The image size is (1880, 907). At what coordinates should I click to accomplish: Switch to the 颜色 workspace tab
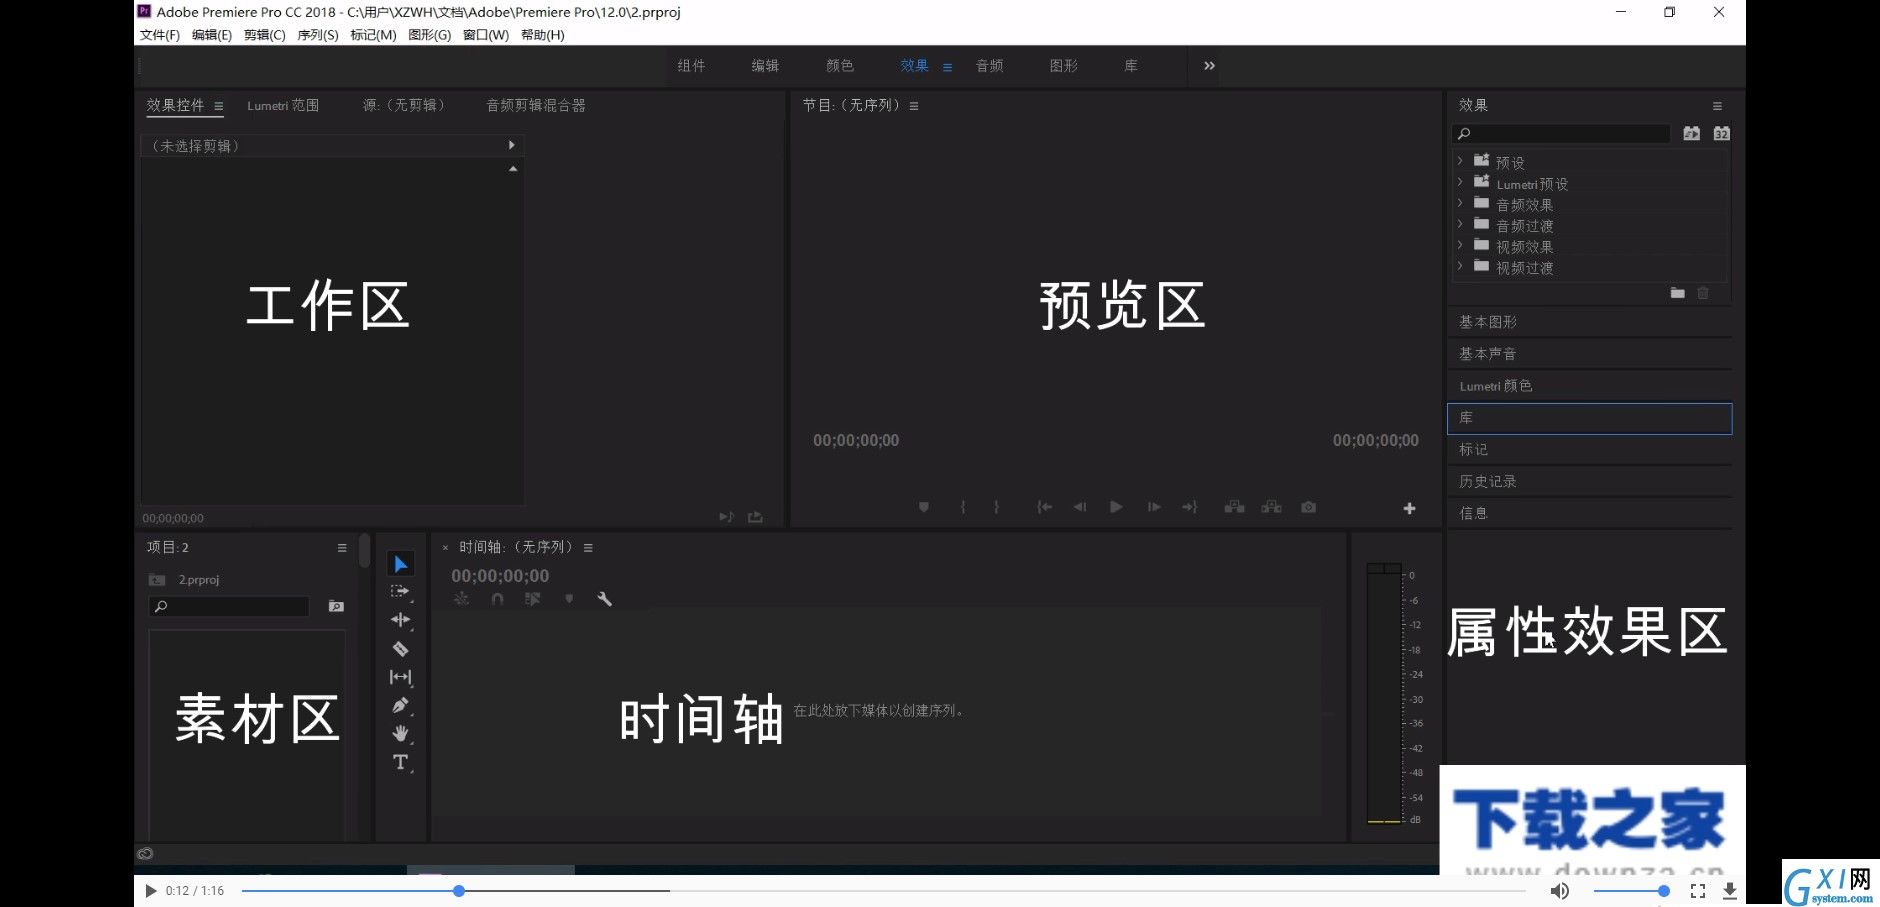[x=840, y=66]
